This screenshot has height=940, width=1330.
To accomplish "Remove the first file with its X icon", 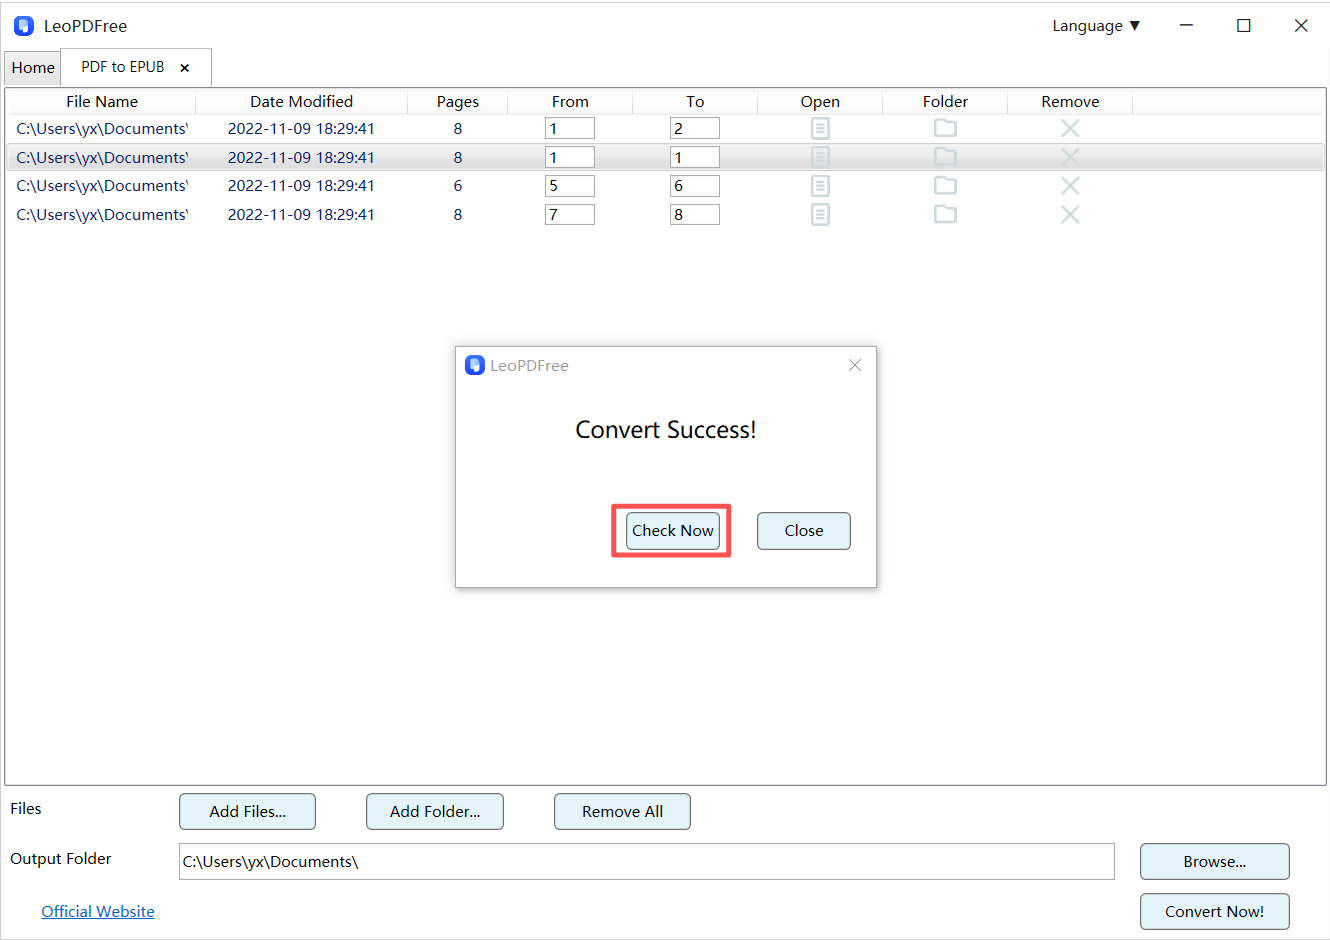I will [1070, 128].
